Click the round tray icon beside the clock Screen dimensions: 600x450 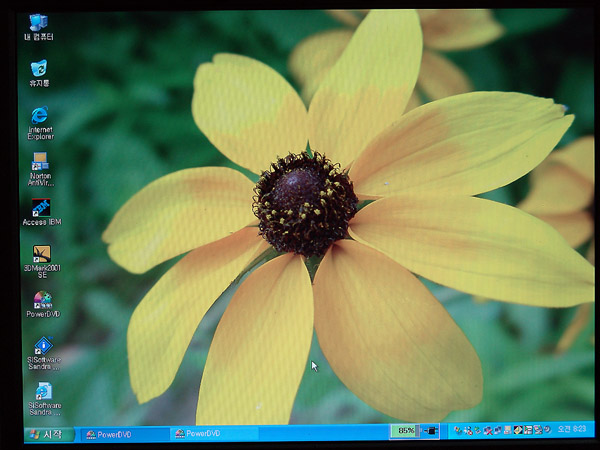pyautogui.click(x=548, y=429)
